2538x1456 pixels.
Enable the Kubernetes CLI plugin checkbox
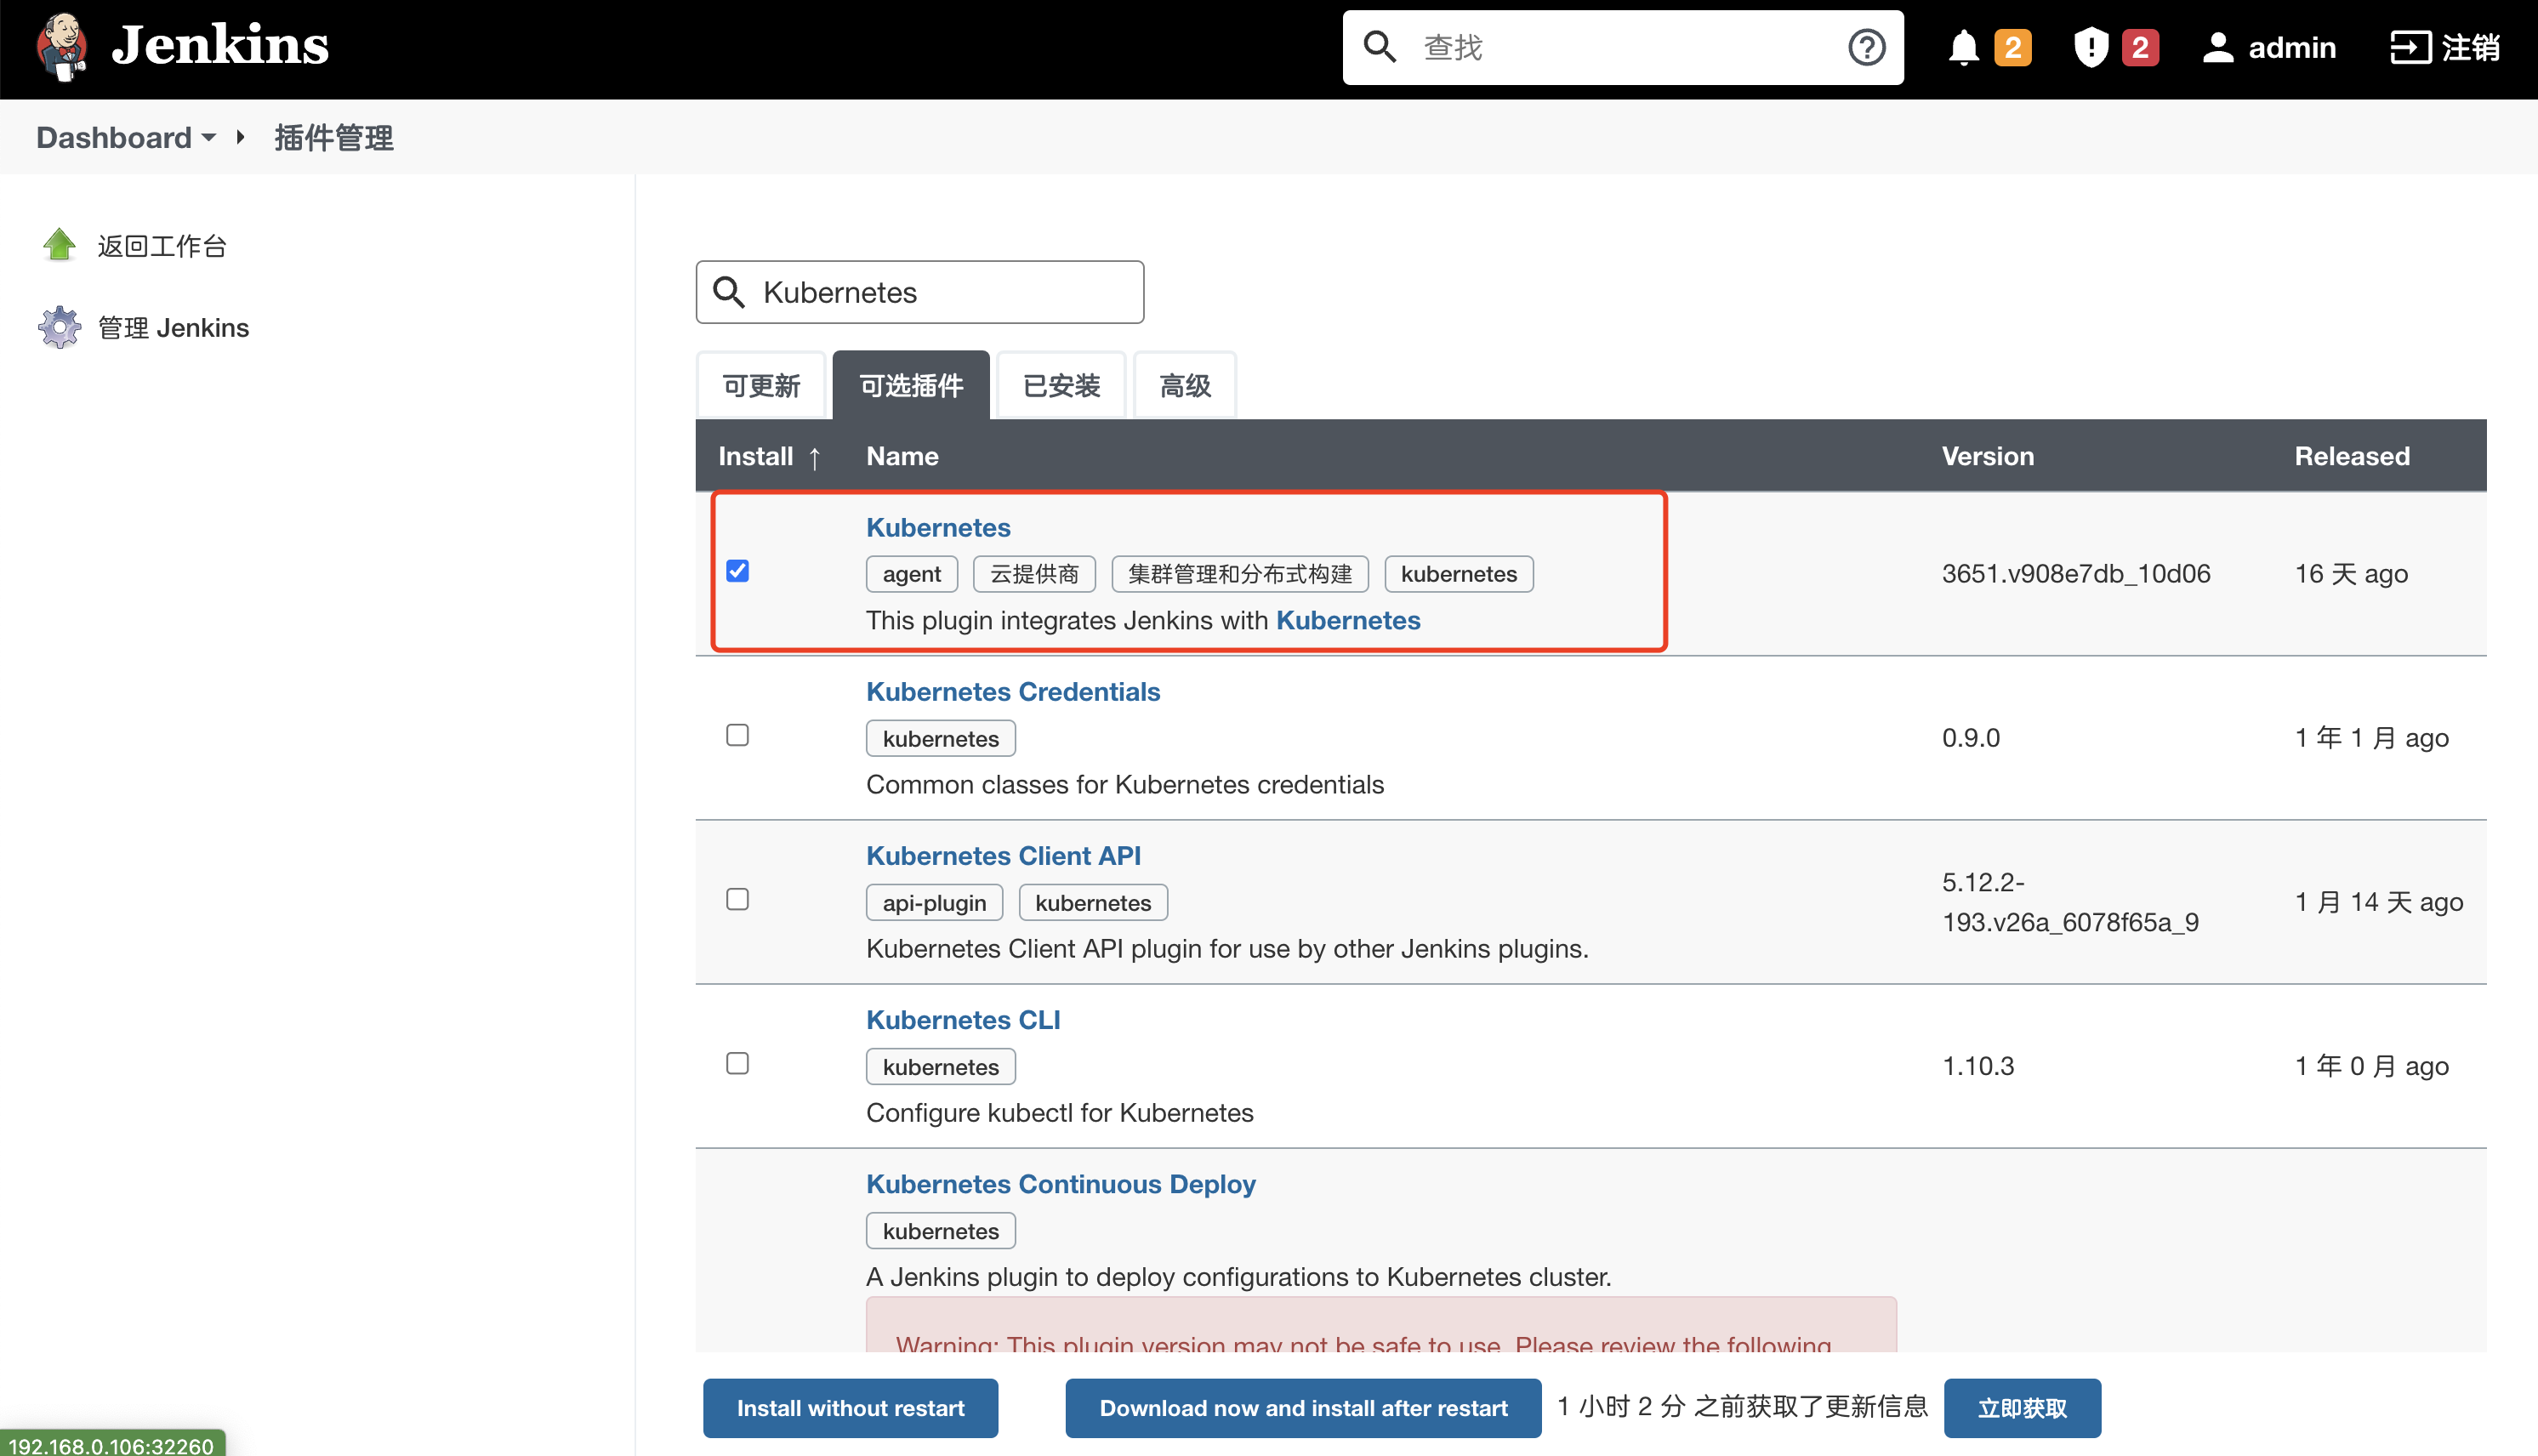(x=738, y=1063)
